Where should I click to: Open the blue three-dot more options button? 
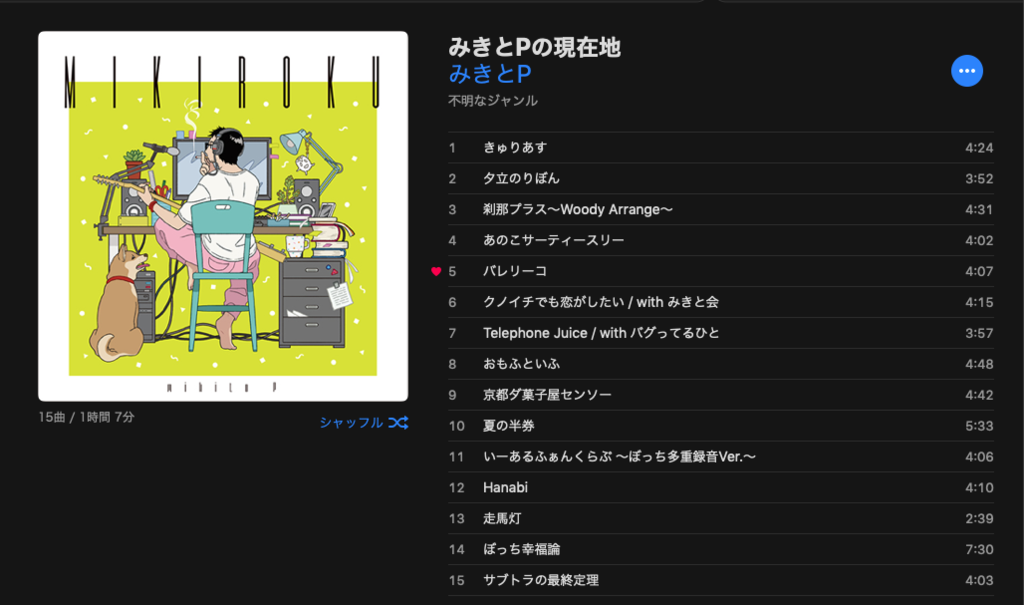click(967, 71)
